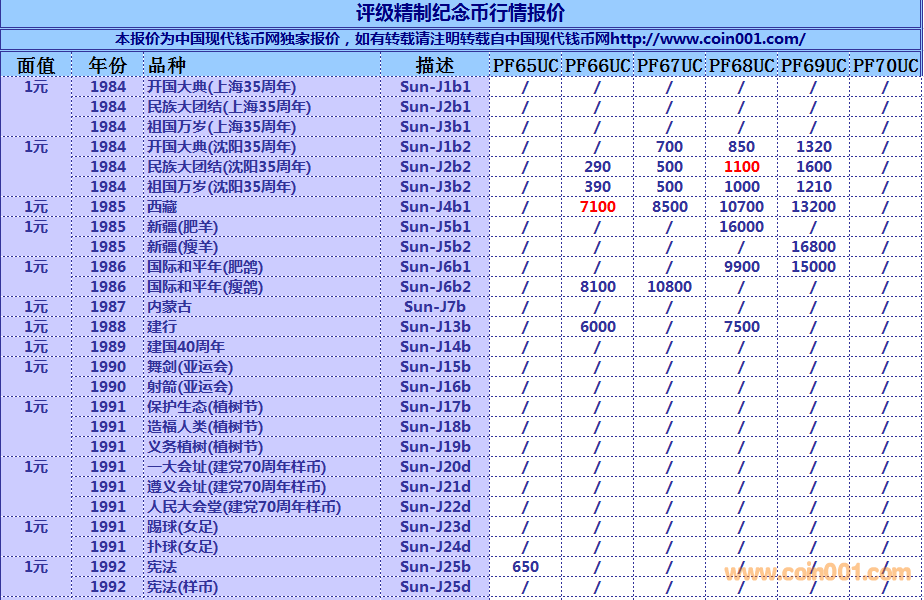Select the 描述 column header

pos(435,66)
